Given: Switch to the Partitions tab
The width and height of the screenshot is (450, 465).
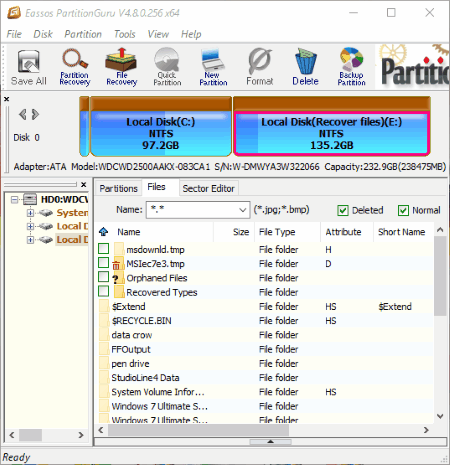Looking at the screenshot, I should (x=118, y=188).
